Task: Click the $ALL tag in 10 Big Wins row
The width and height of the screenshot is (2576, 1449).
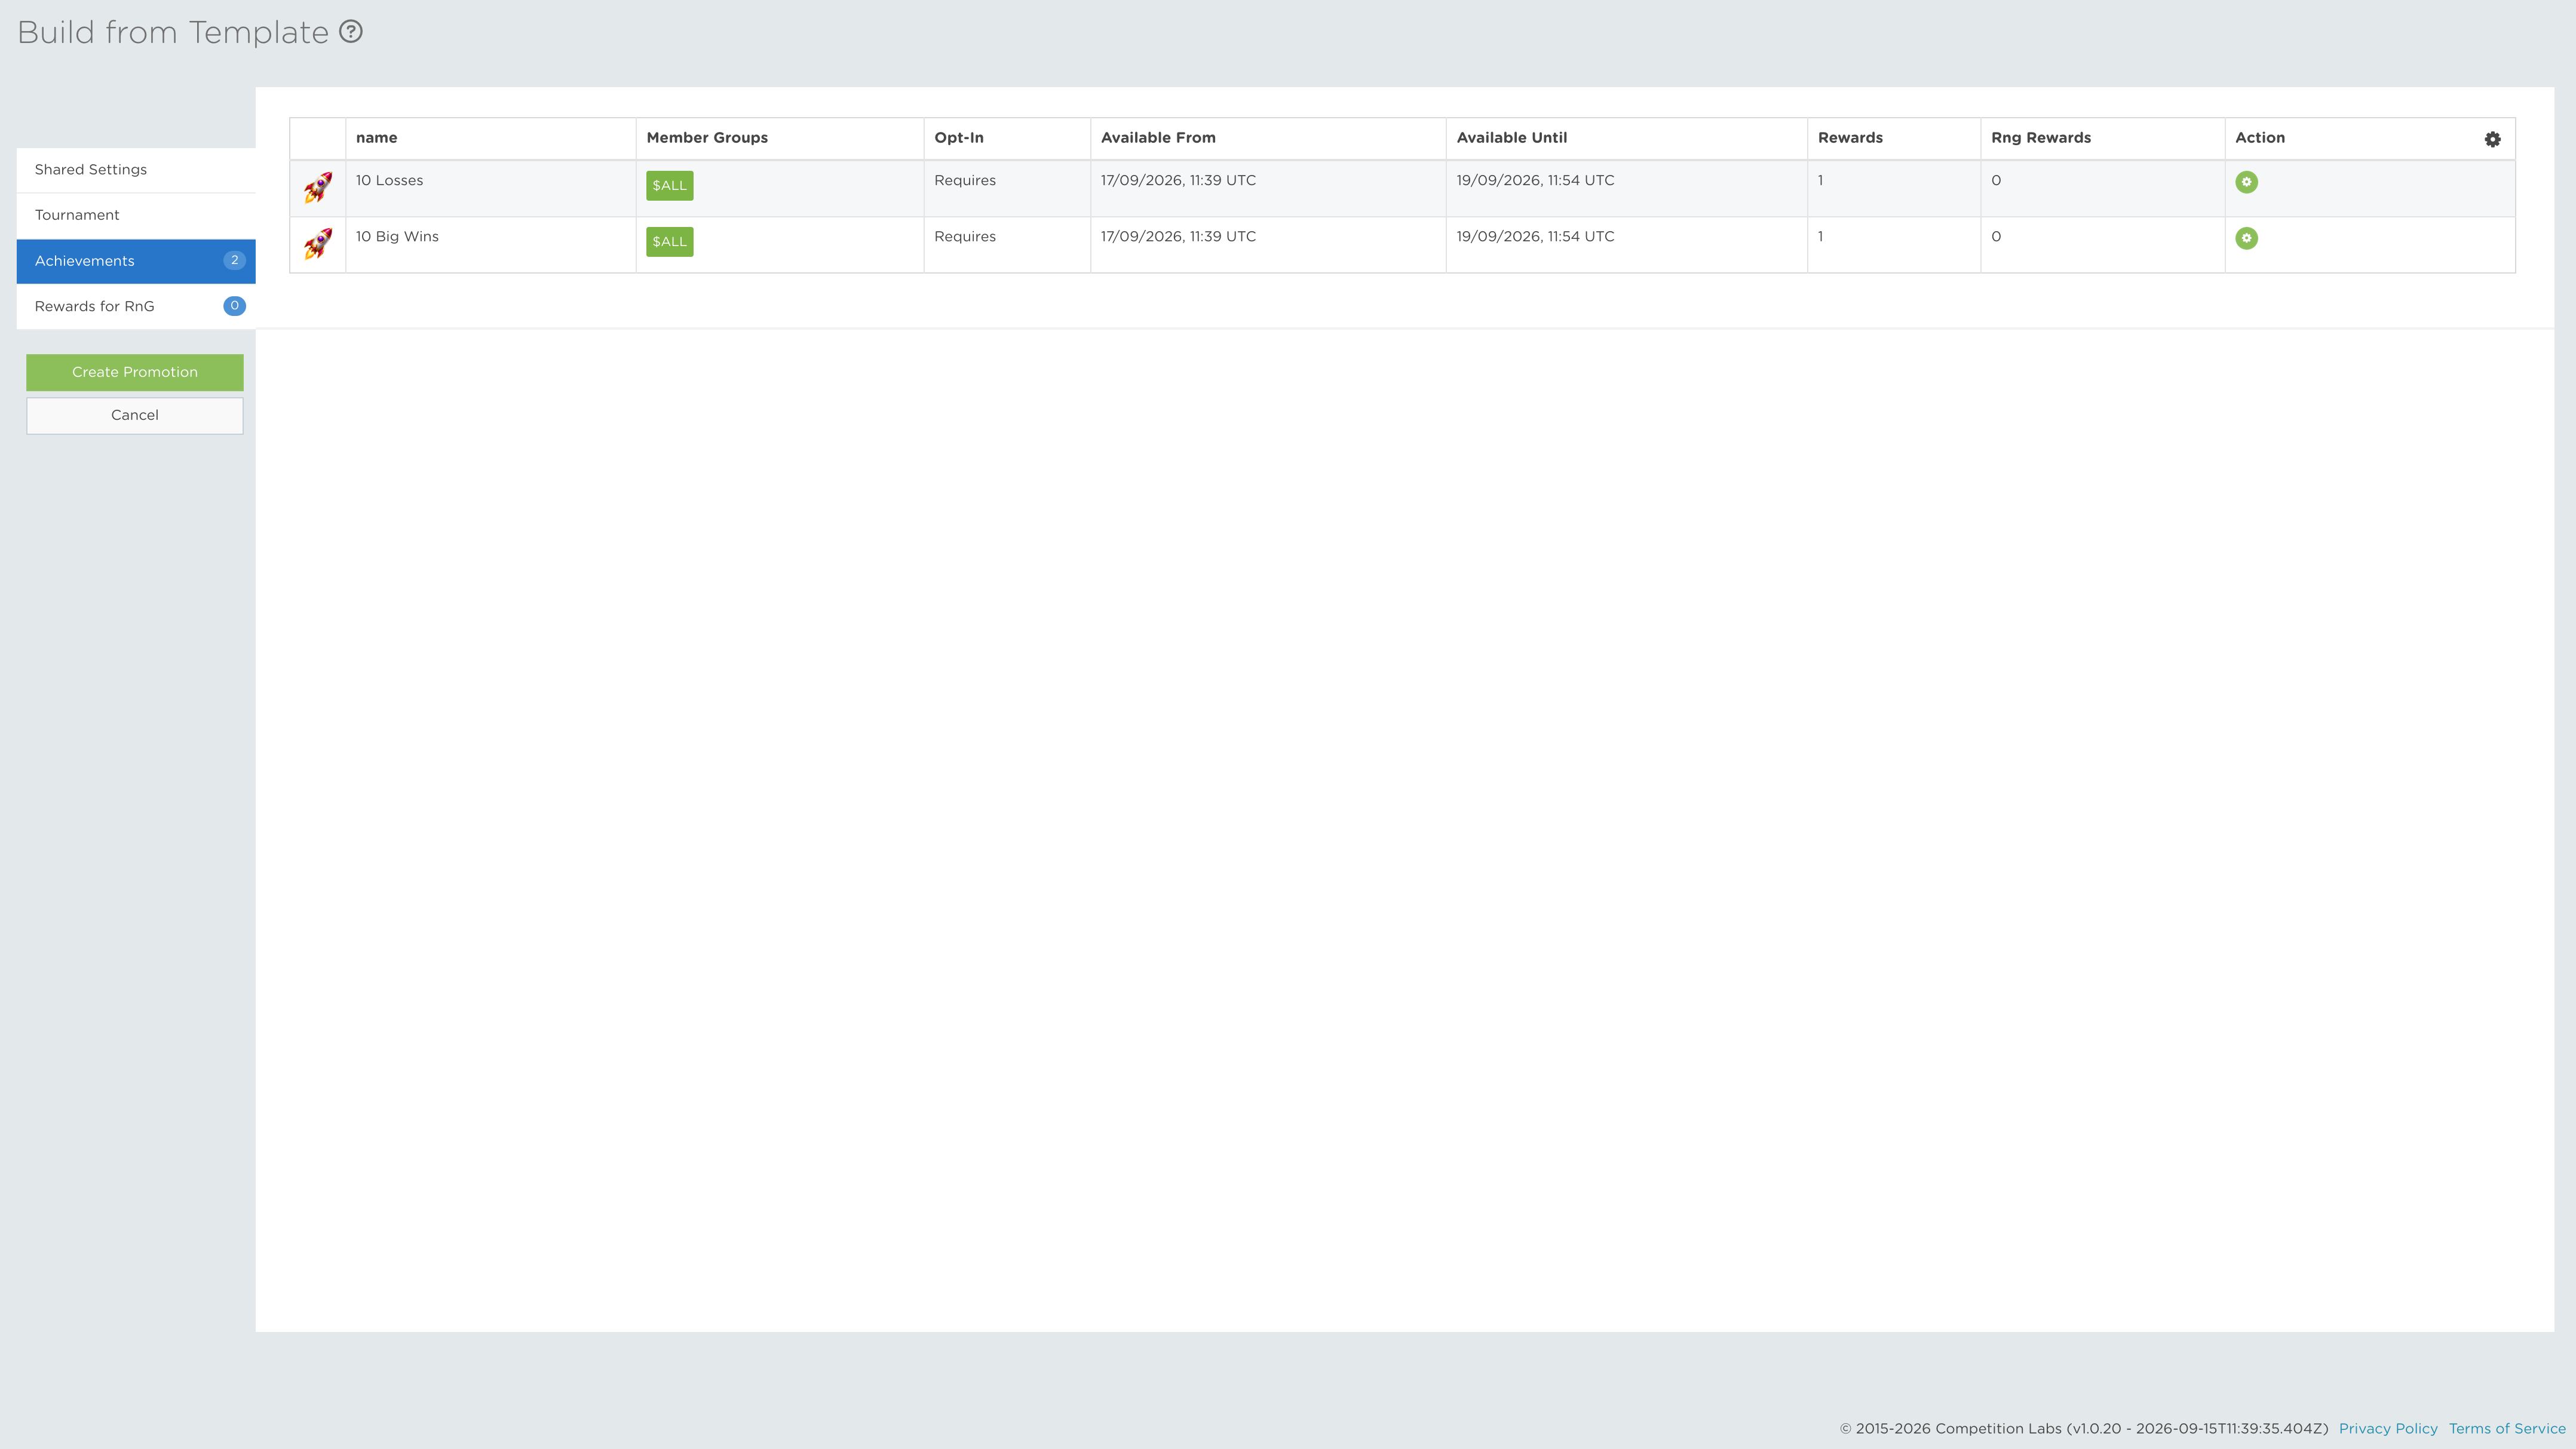Action: [x=669, y=241]
